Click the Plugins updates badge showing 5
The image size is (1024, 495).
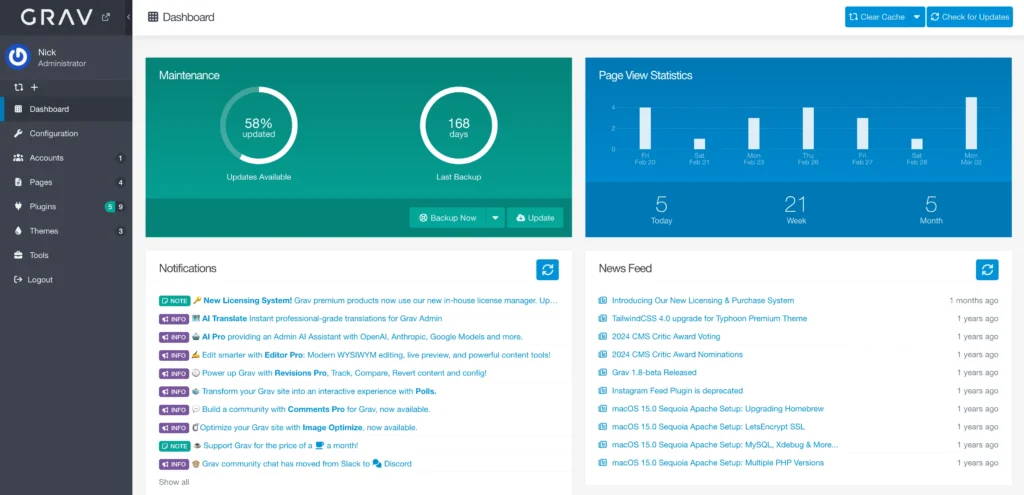pos(110,207)
